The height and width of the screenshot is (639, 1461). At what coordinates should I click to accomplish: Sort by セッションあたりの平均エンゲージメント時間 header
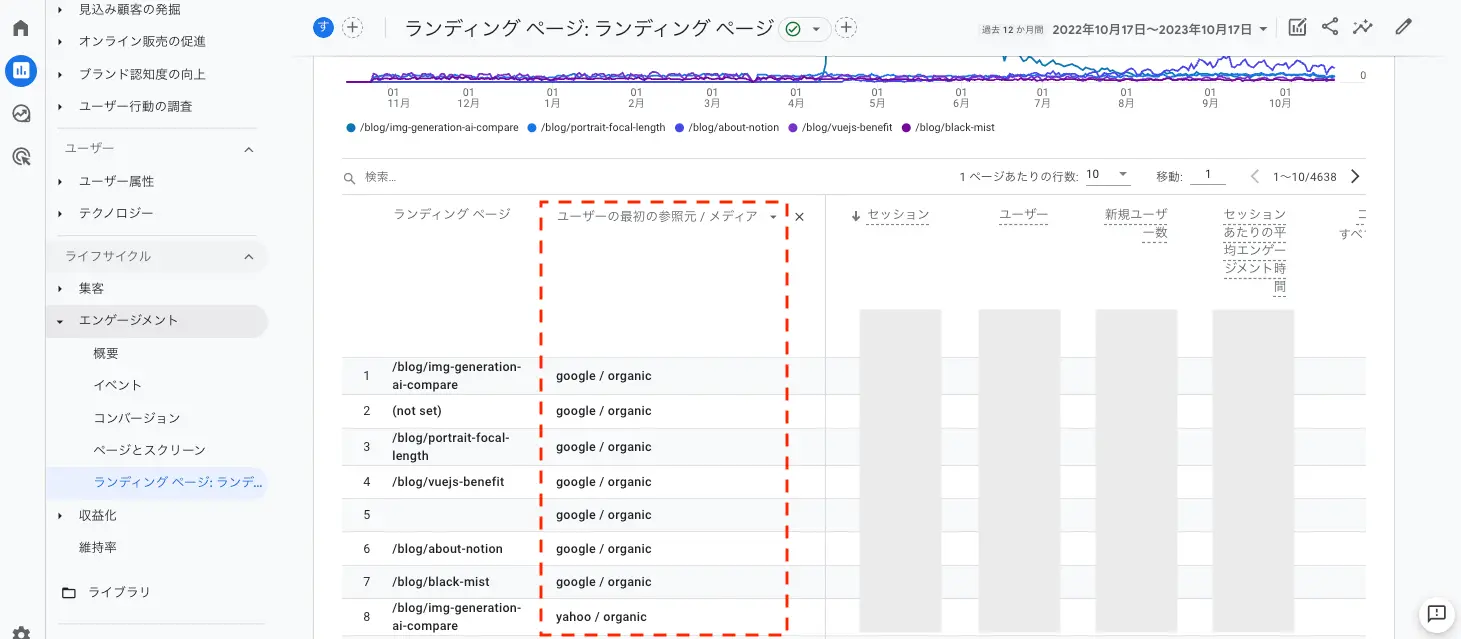tap(1255, 251)
